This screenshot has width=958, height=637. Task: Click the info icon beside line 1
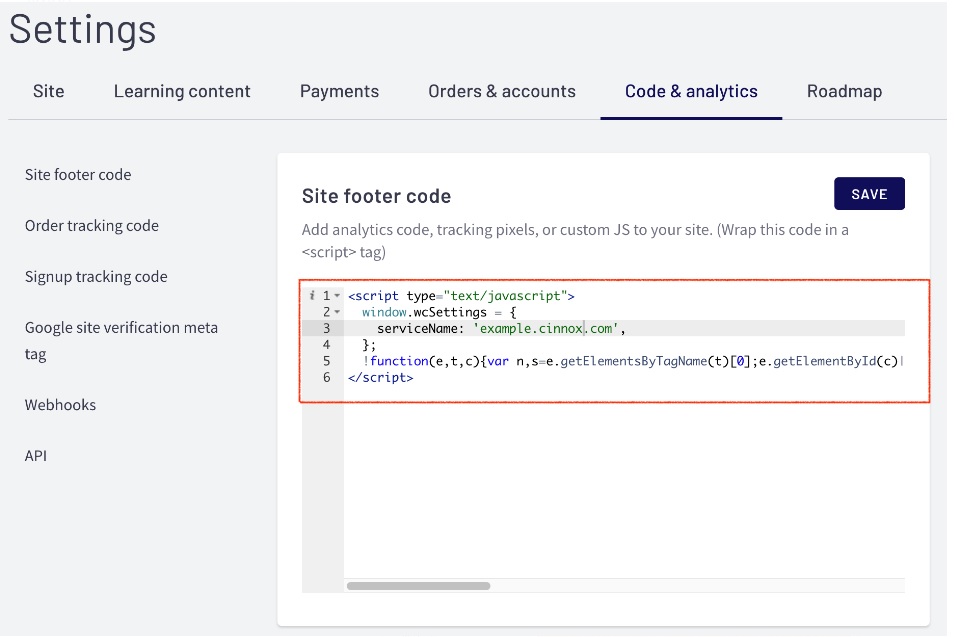point(313,296)
